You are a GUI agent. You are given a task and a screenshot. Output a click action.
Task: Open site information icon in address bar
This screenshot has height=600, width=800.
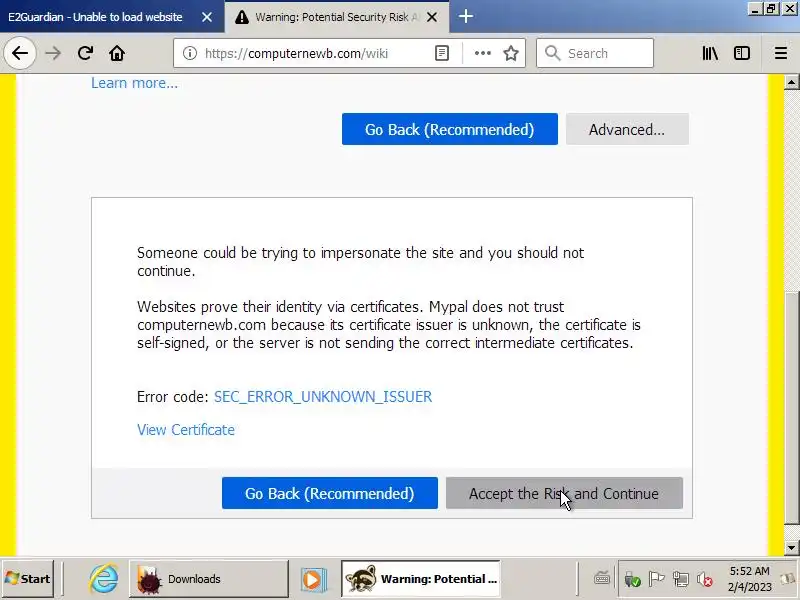coord(190,53)
